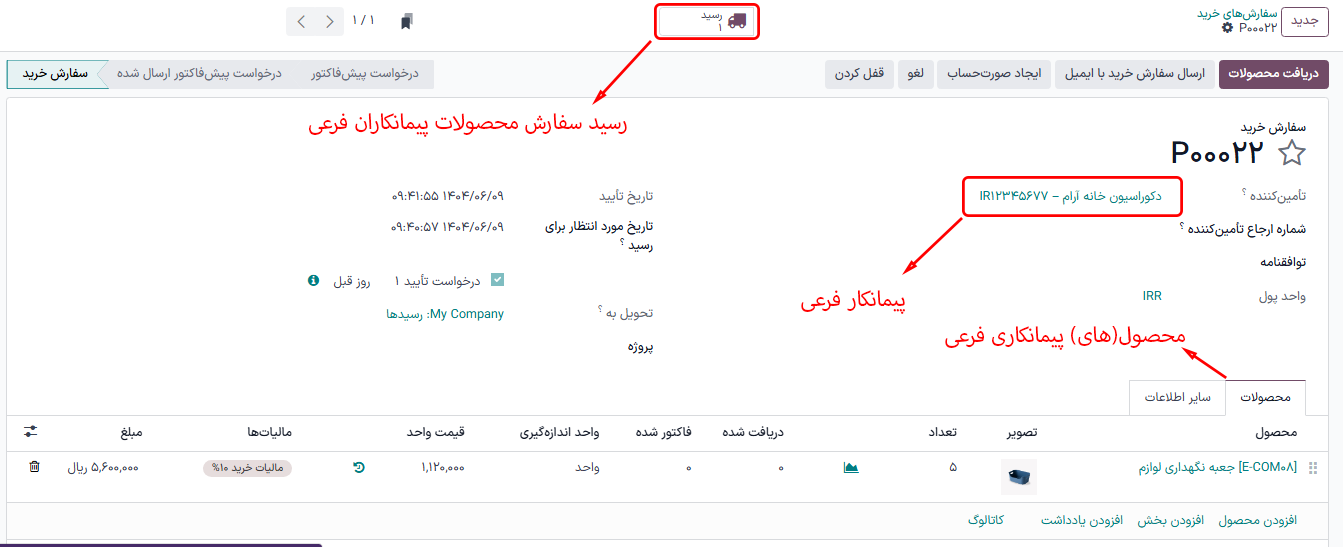The height and width of the screenshot is (547, 1343).
Task: Mark order P00022 as favorite with star
Action: coord(1292,153)
